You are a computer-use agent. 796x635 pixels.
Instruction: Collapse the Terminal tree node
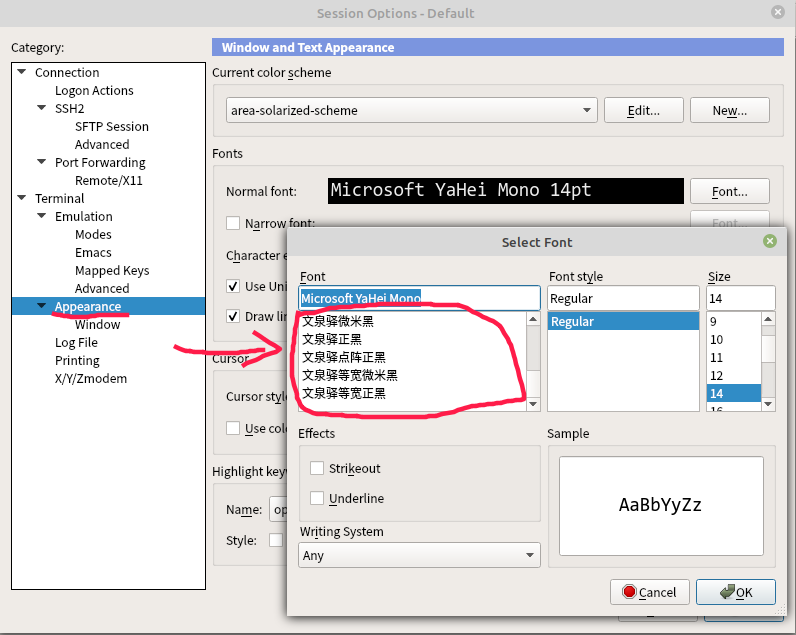22,199
